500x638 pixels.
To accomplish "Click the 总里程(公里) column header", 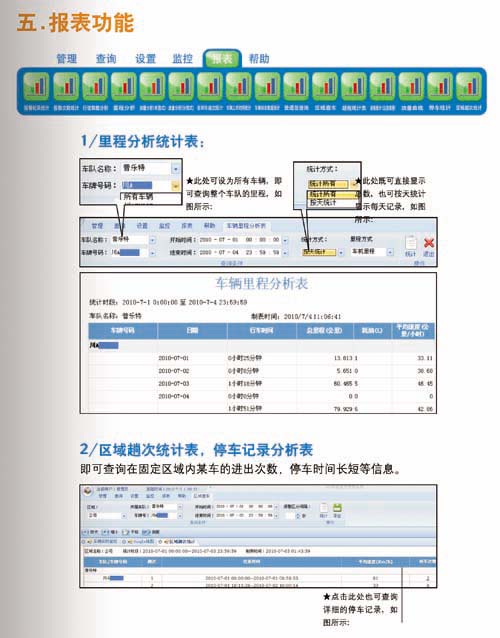I will (324, 331).
